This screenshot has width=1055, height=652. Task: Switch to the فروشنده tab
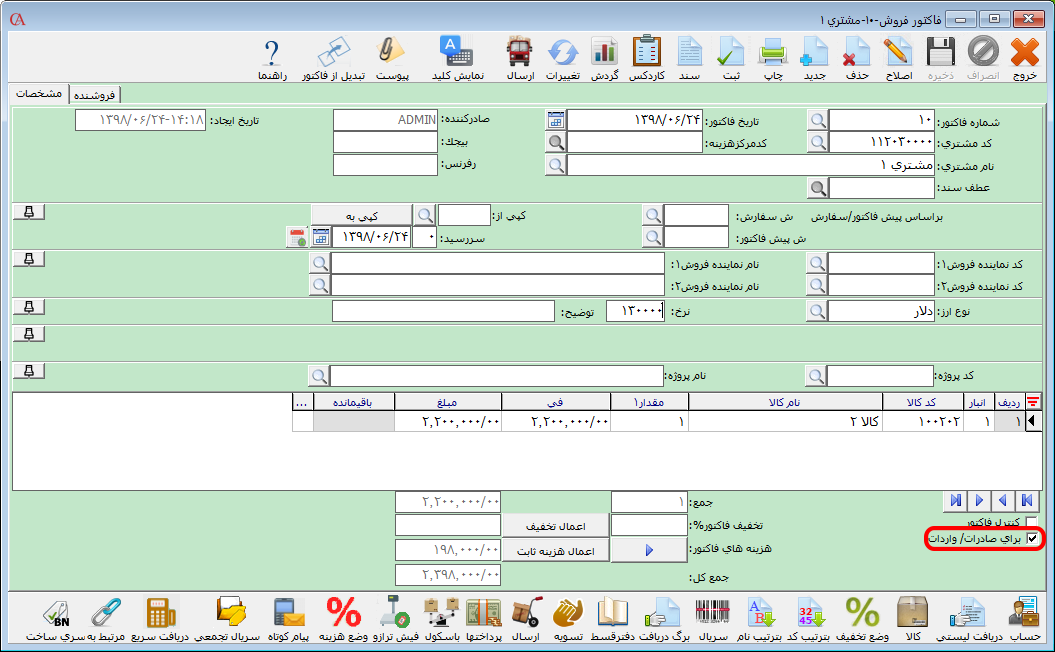point(95,94)
